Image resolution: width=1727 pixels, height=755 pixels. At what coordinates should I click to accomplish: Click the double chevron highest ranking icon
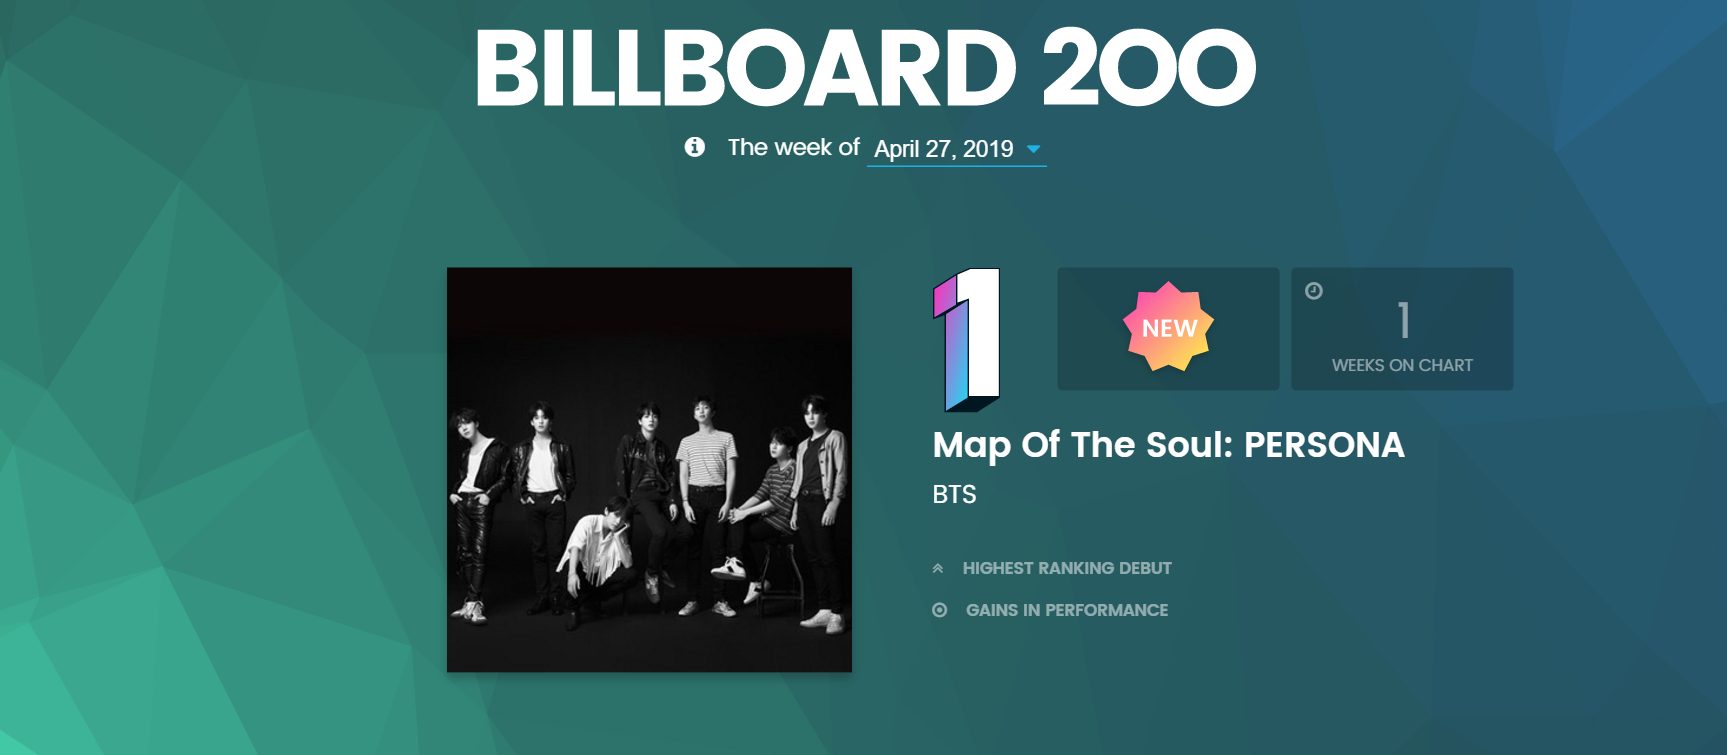(x=938, y=568)
